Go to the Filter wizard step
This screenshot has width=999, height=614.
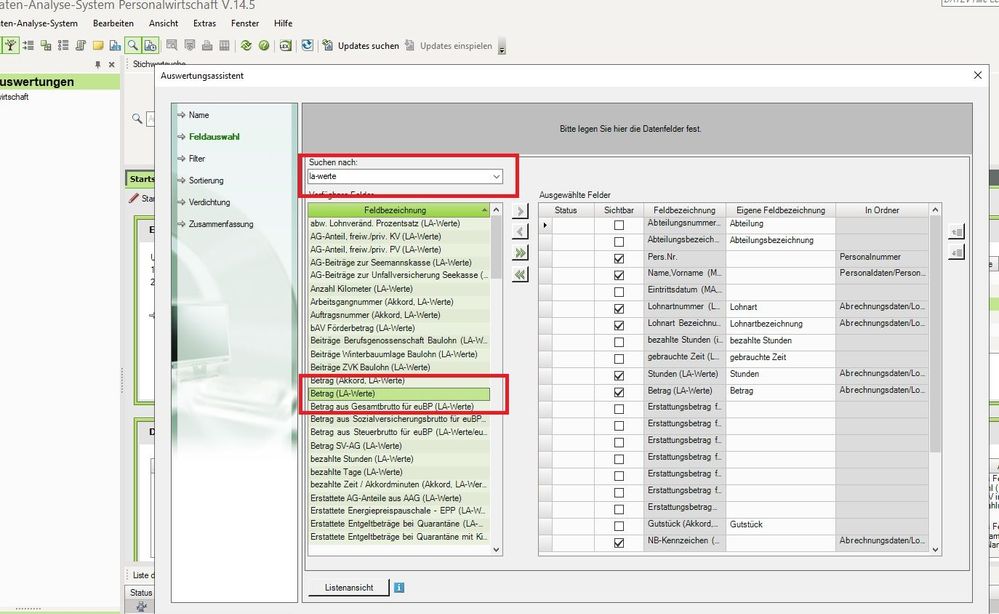tap(197, 158)
